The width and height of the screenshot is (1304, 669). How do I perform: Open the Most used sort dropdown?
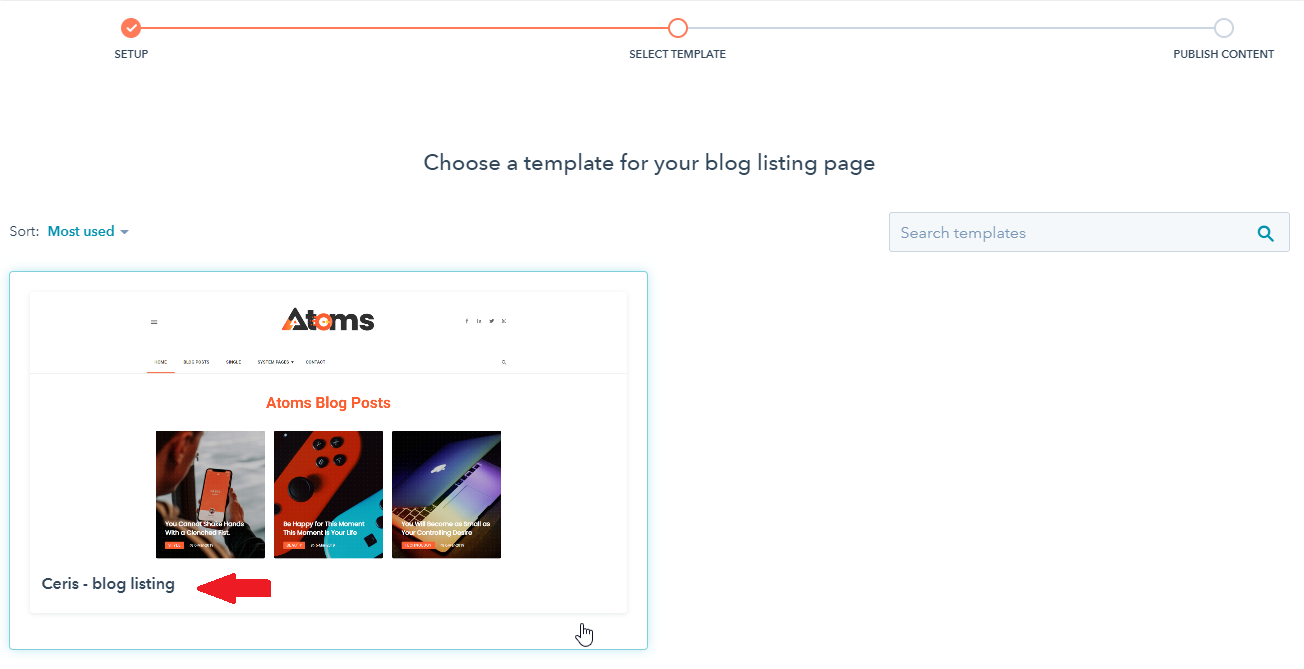pyautogui.click(x=88, y=231)
